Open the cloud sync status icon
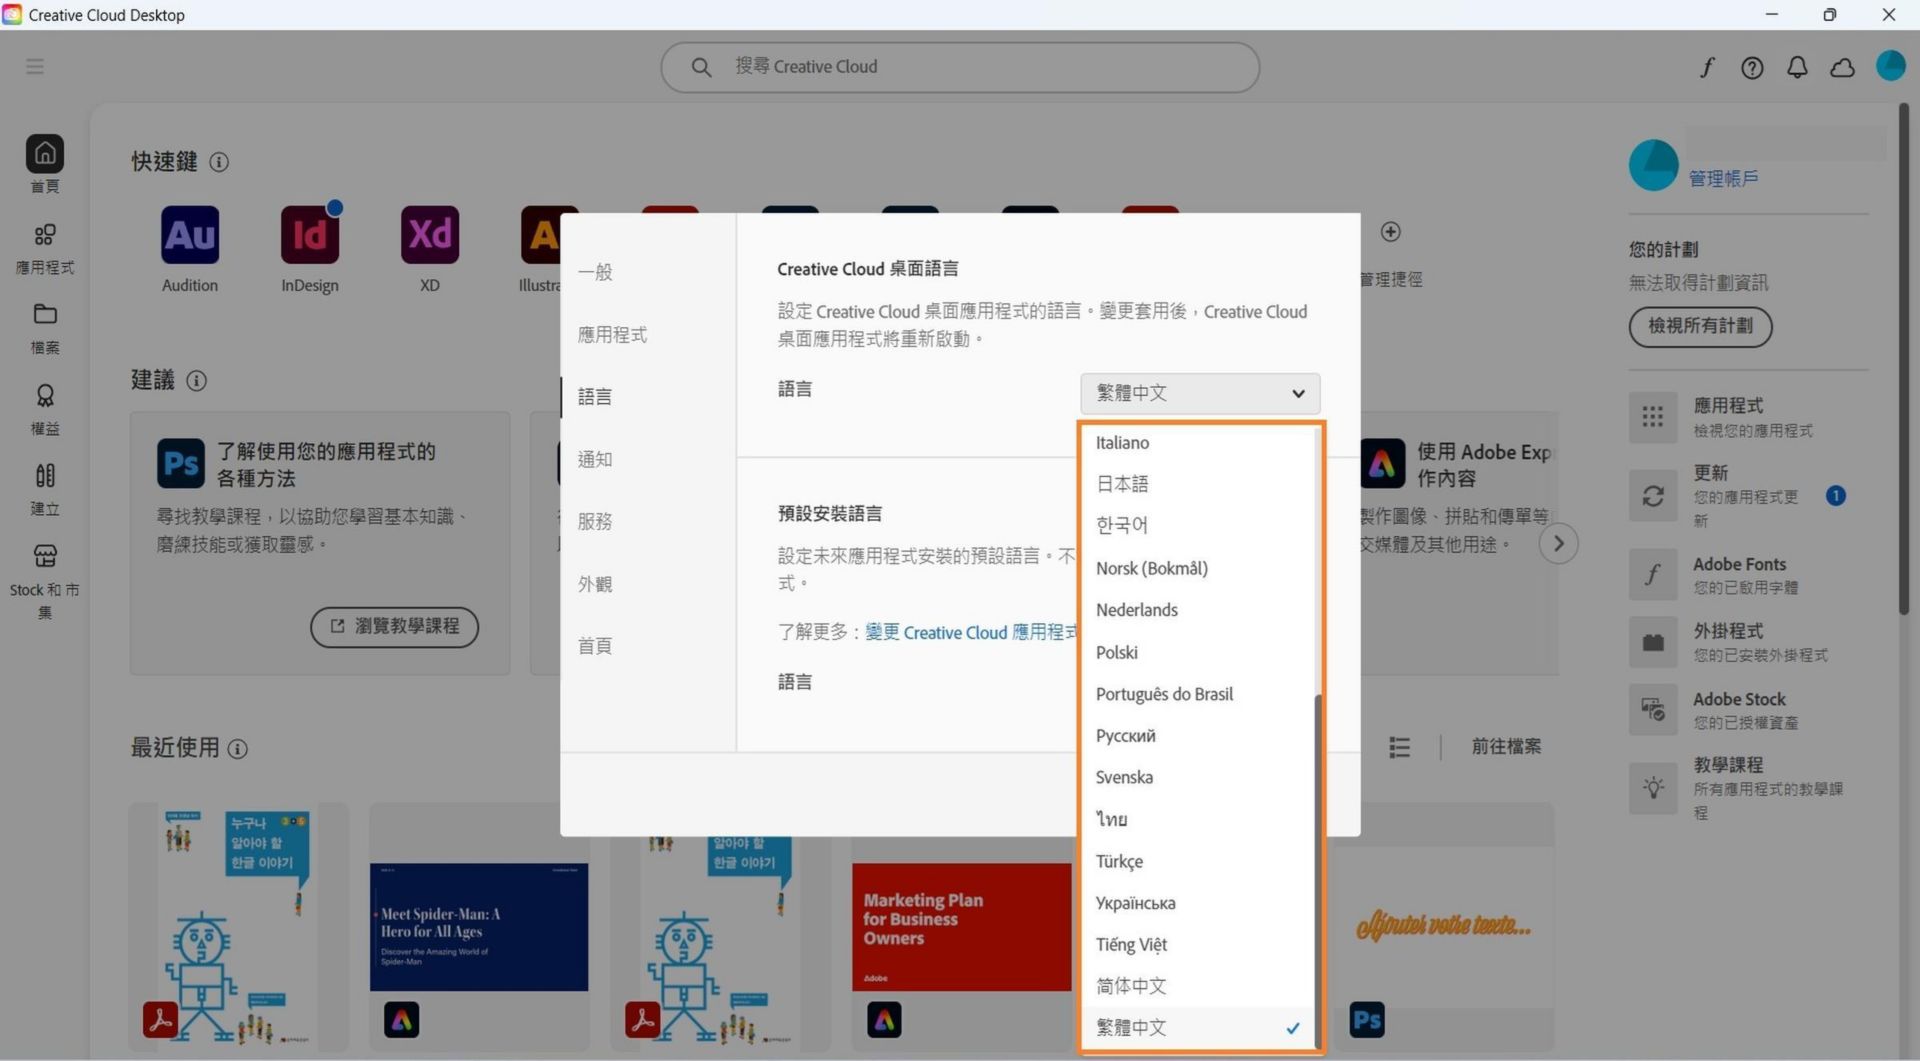Screen dimensions: 1920x1061 click(x=1842, y=67)
